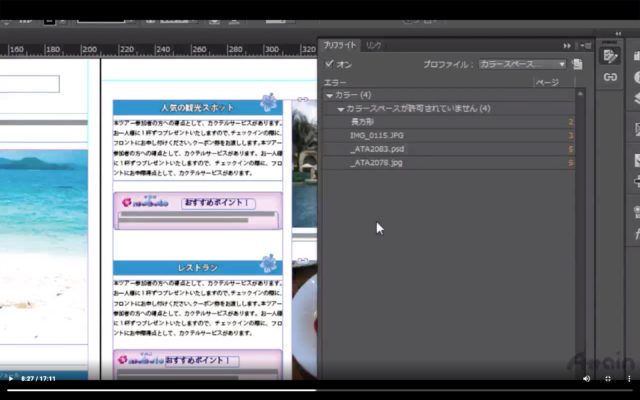Viewport: 640px width, 400px height.
Task: Select the _ATA2083.psd error row
Action: pyautogui.click(x=449, y=149)
